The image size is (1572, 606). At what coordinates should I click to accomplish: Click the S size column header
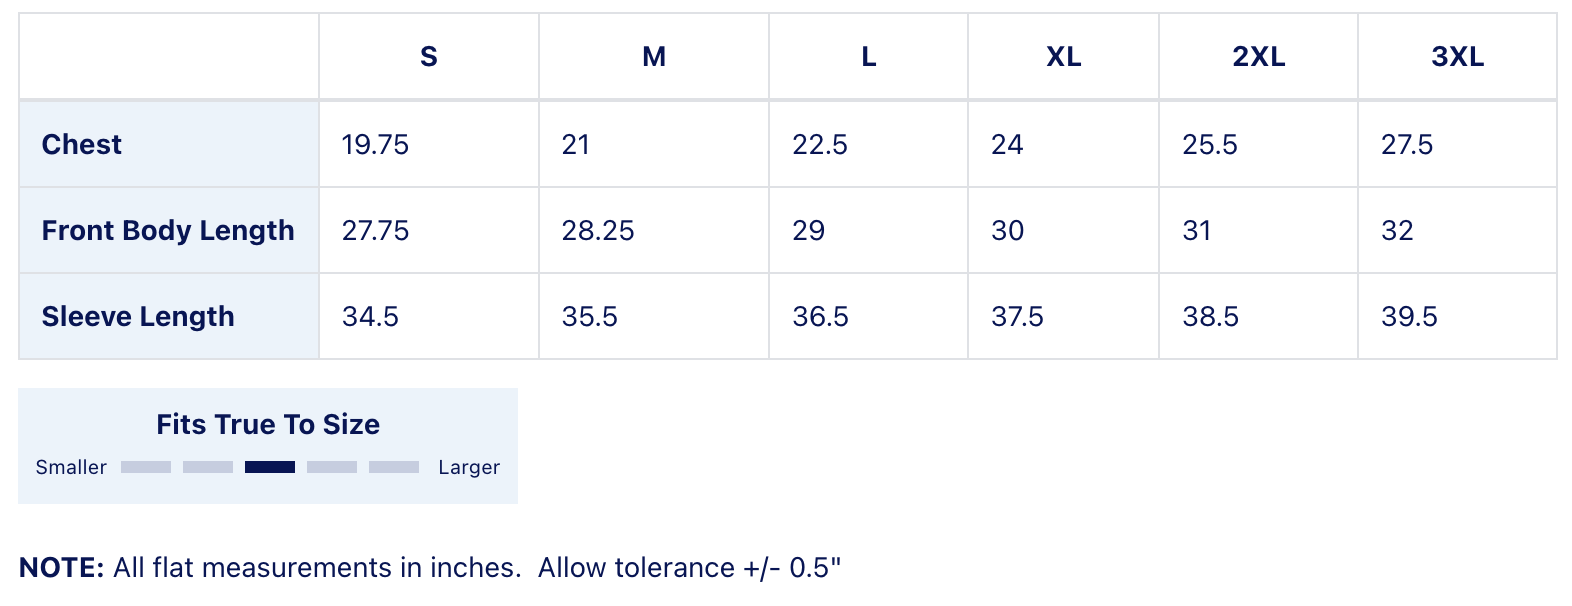(429, 57)
